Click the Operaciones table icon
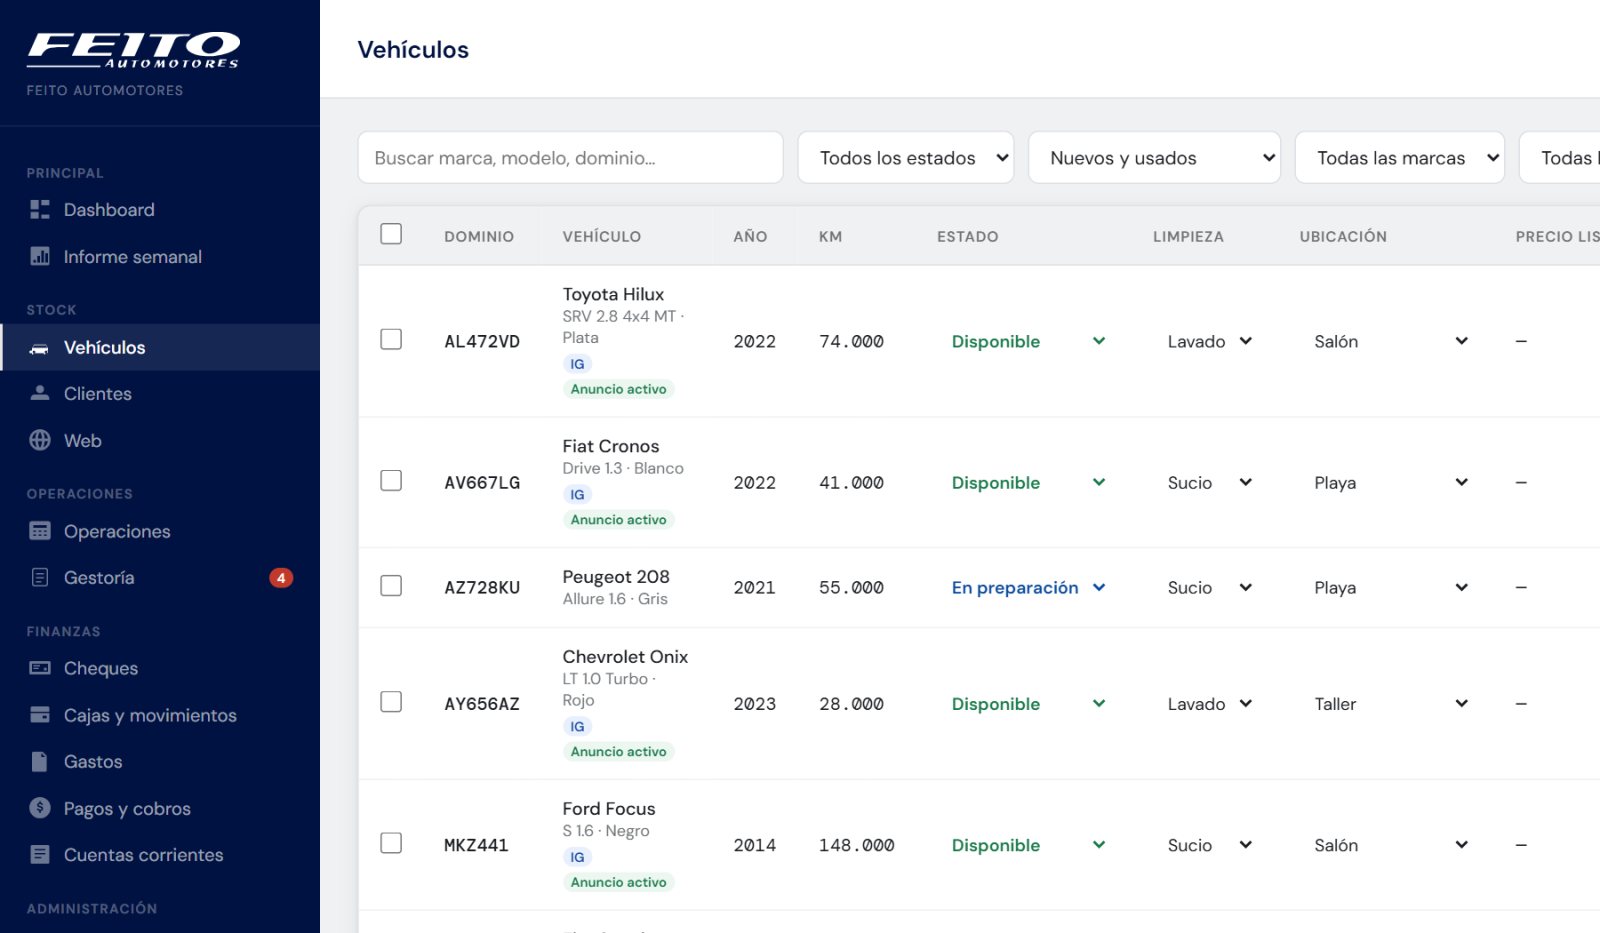Image resolution: width=1600 pixels, height=933 pixels. 40,531
